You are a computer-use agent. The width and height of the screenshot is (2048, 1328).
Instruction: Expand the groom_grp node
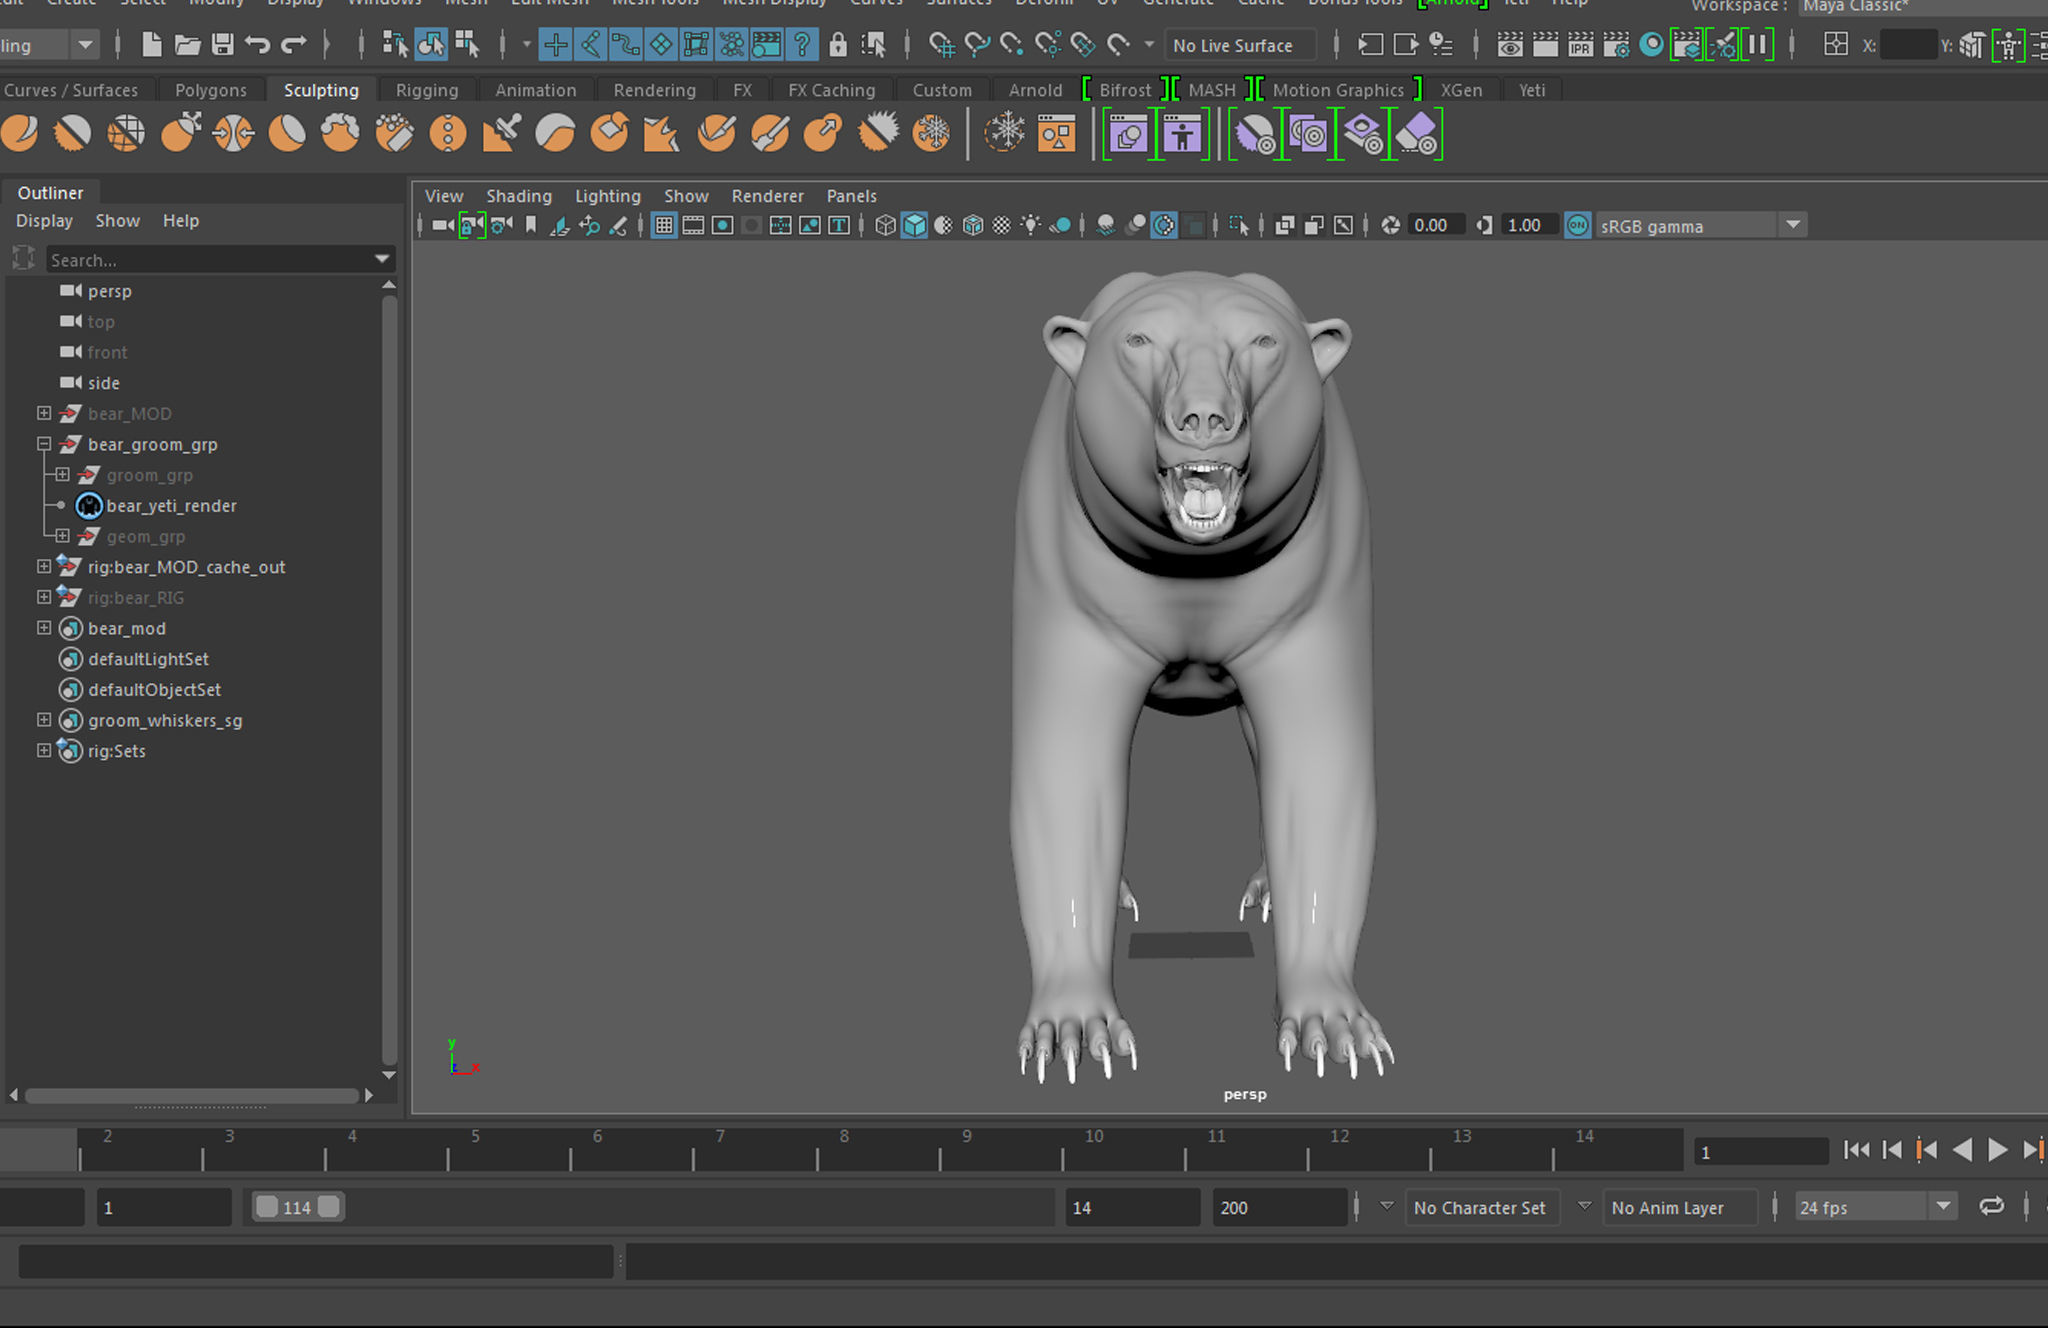point(63,475)
